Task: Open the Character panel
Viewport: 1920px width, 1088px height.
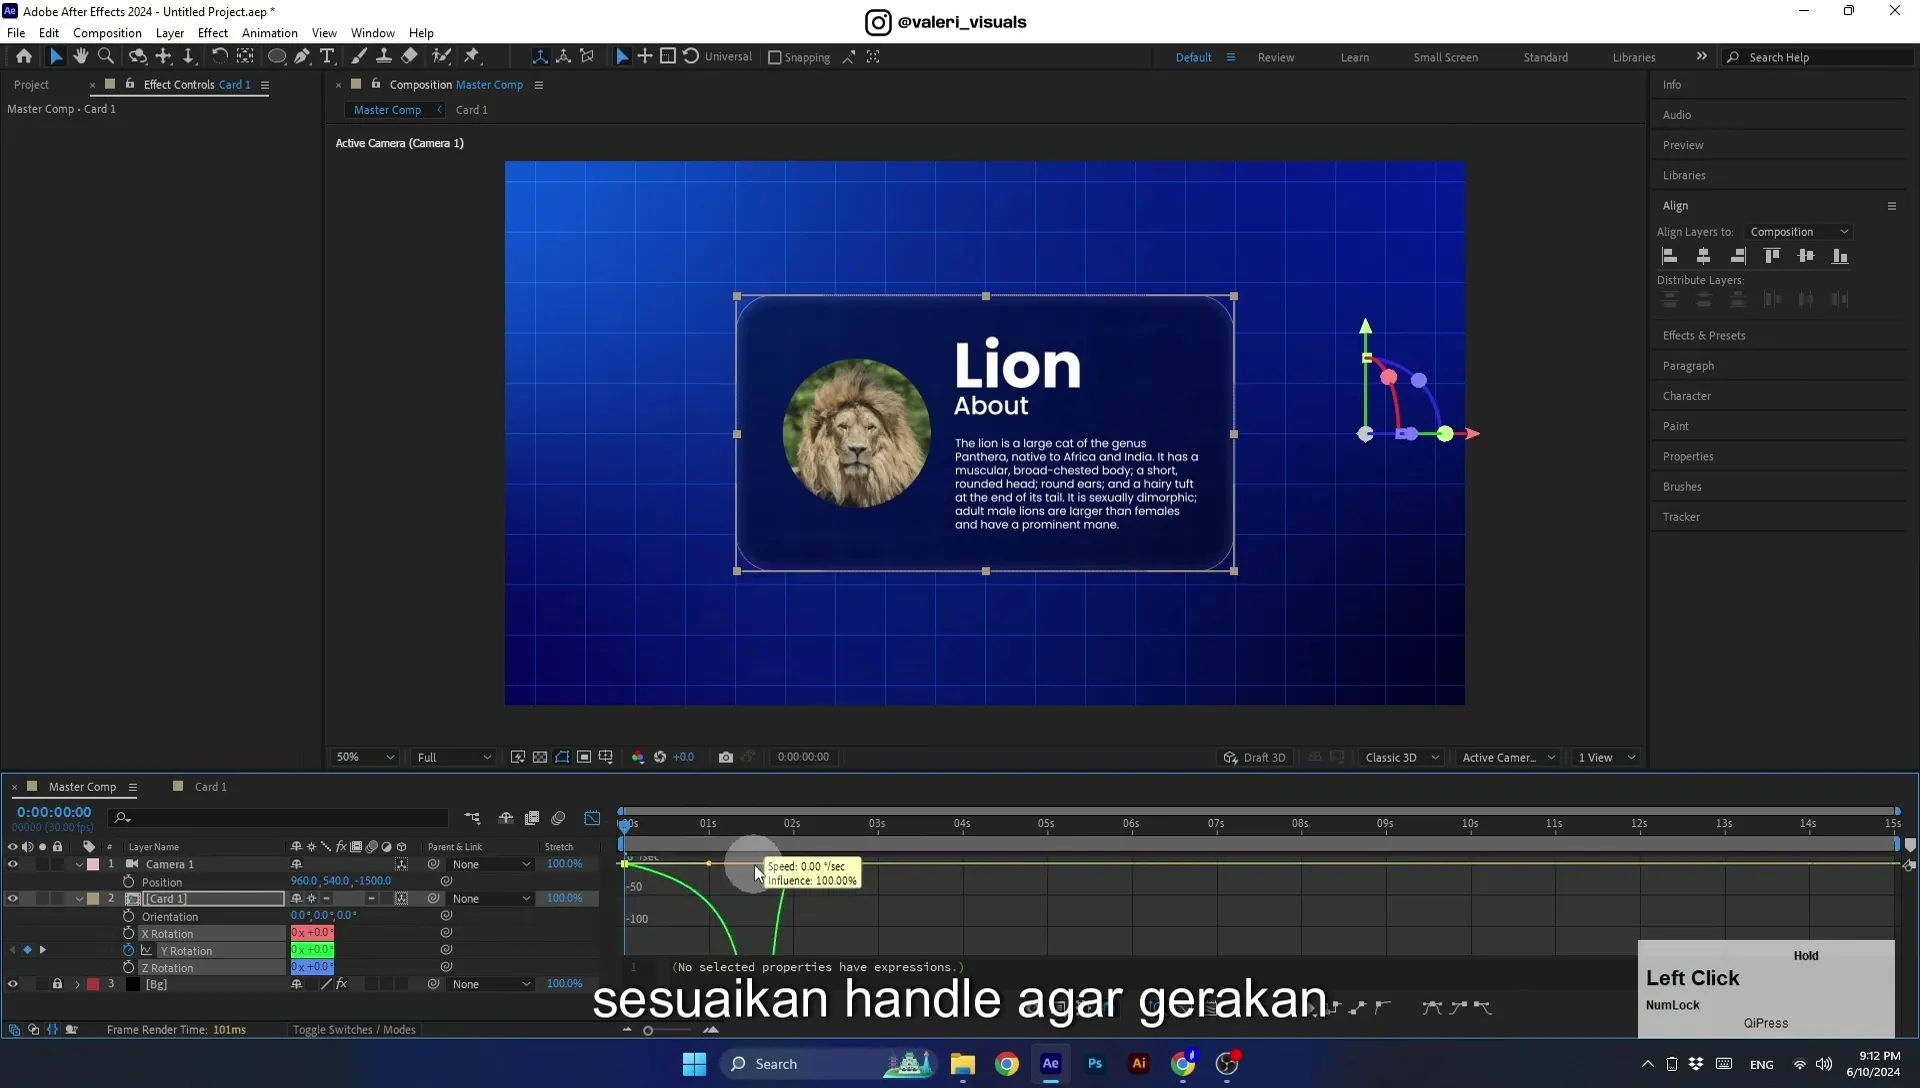Action: (1687, 396)
